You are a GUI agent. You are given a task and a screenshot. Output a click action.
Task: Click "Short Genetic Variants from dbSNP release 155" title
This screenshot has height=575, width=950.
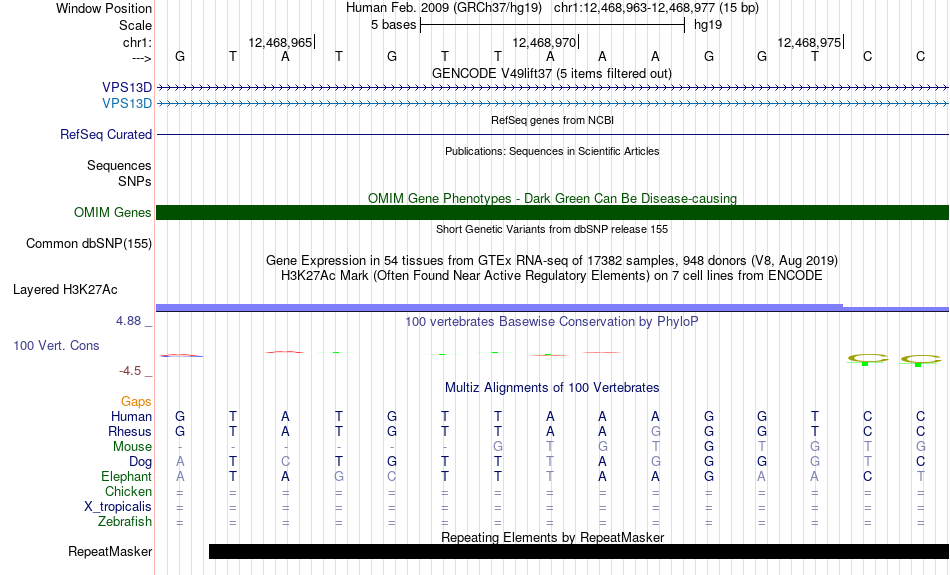(x=552, y=229)
